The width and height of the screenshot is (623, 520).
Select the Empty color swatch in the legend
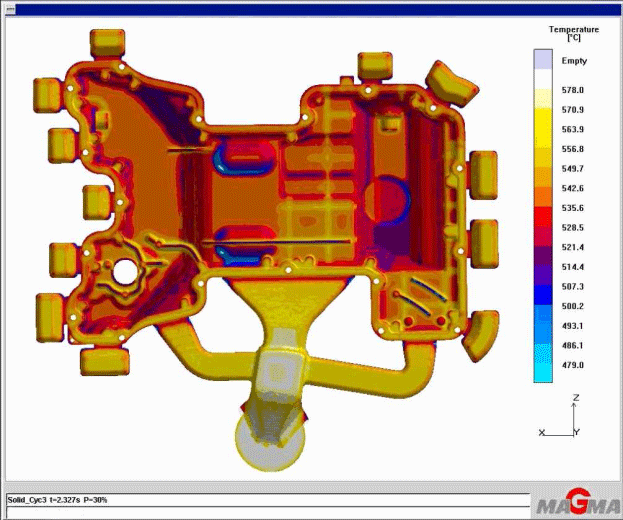click(543, 61)
